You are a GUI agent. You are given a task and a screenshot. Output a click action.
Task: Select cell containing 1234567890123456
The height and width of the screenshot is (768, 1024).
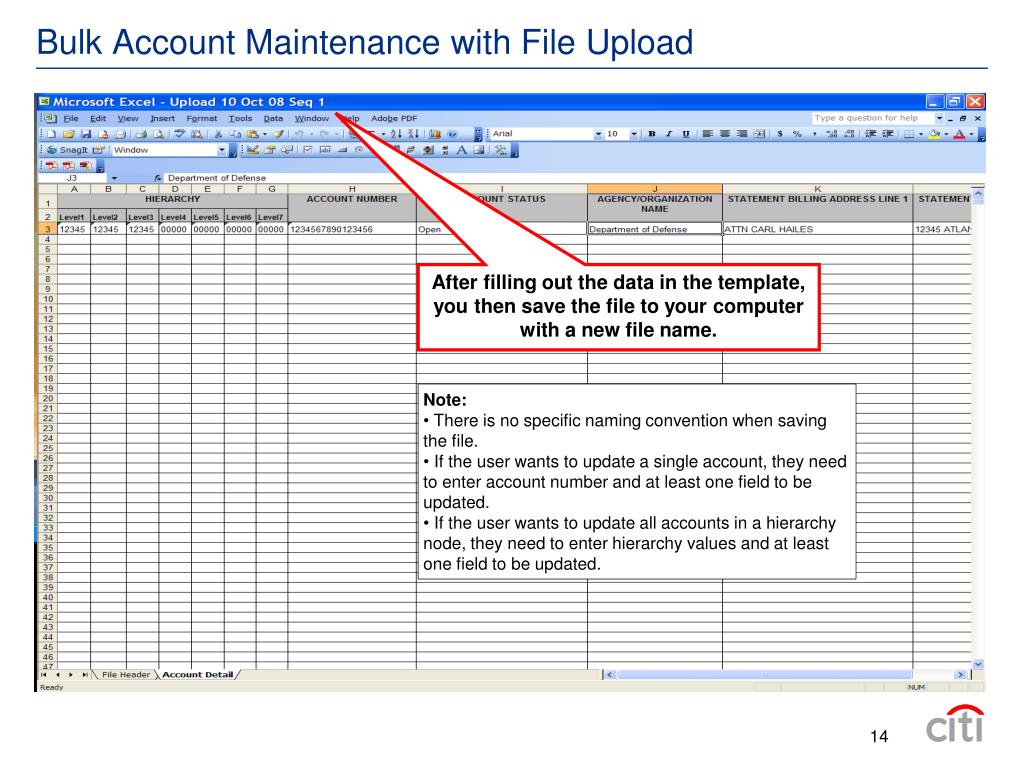point(351,229)
